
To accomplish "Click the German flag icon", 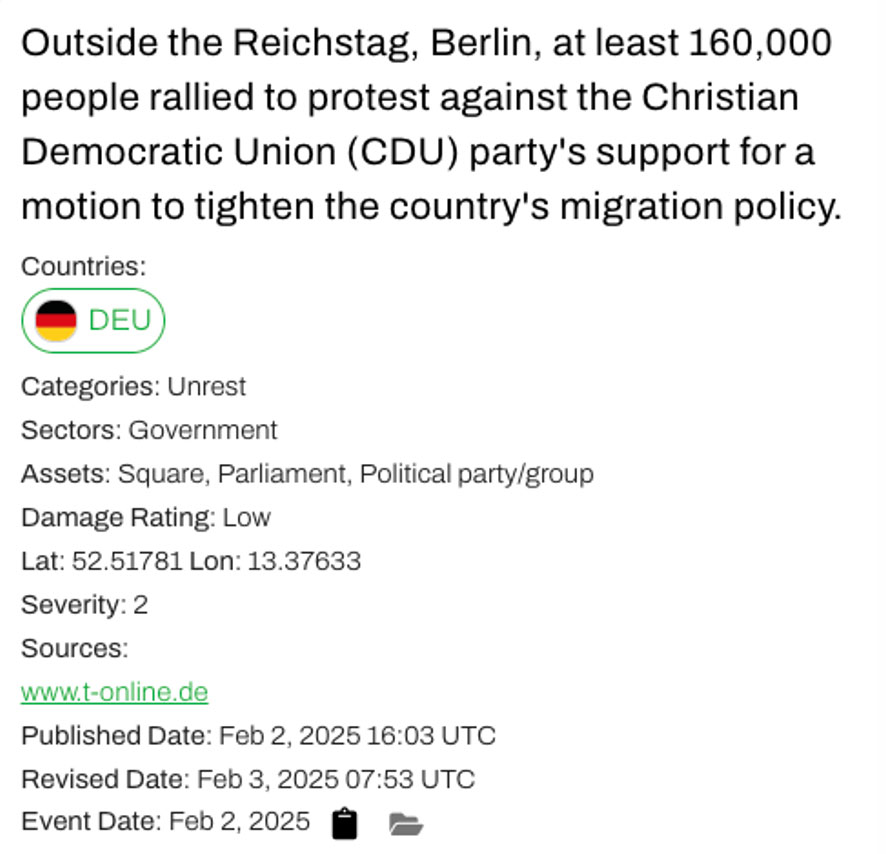I will 56,320.
